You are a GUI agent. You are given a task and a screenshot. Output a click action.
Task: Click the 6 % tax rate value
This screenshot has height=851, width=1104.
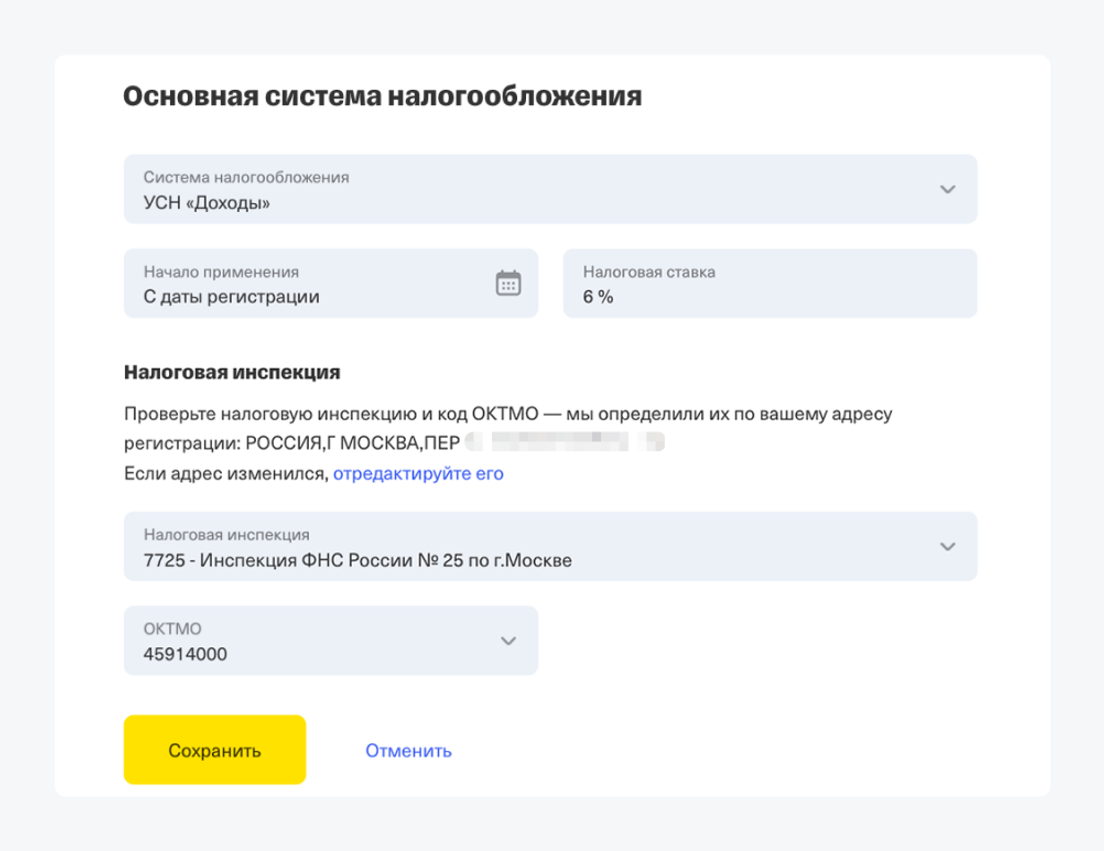coord(599,297)
